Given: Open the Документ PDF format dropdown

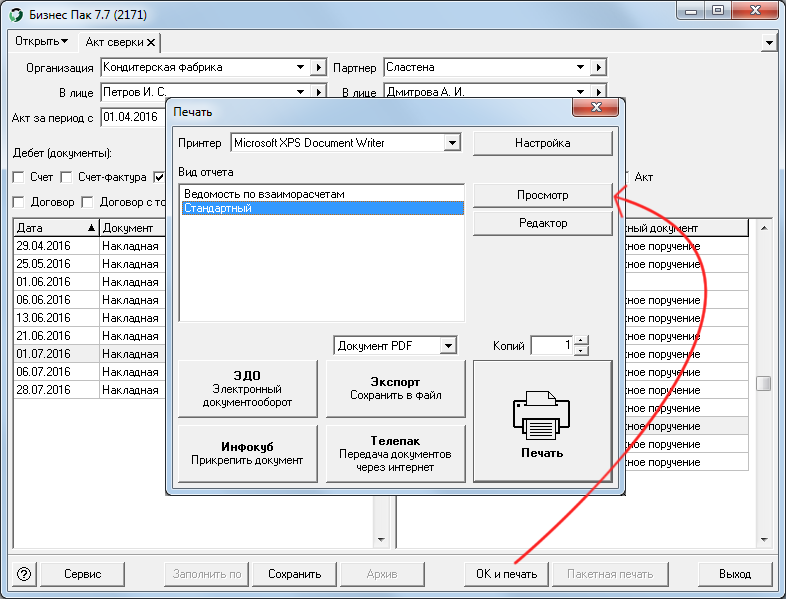Looking at the screenshot, I should tap(448, 345).
